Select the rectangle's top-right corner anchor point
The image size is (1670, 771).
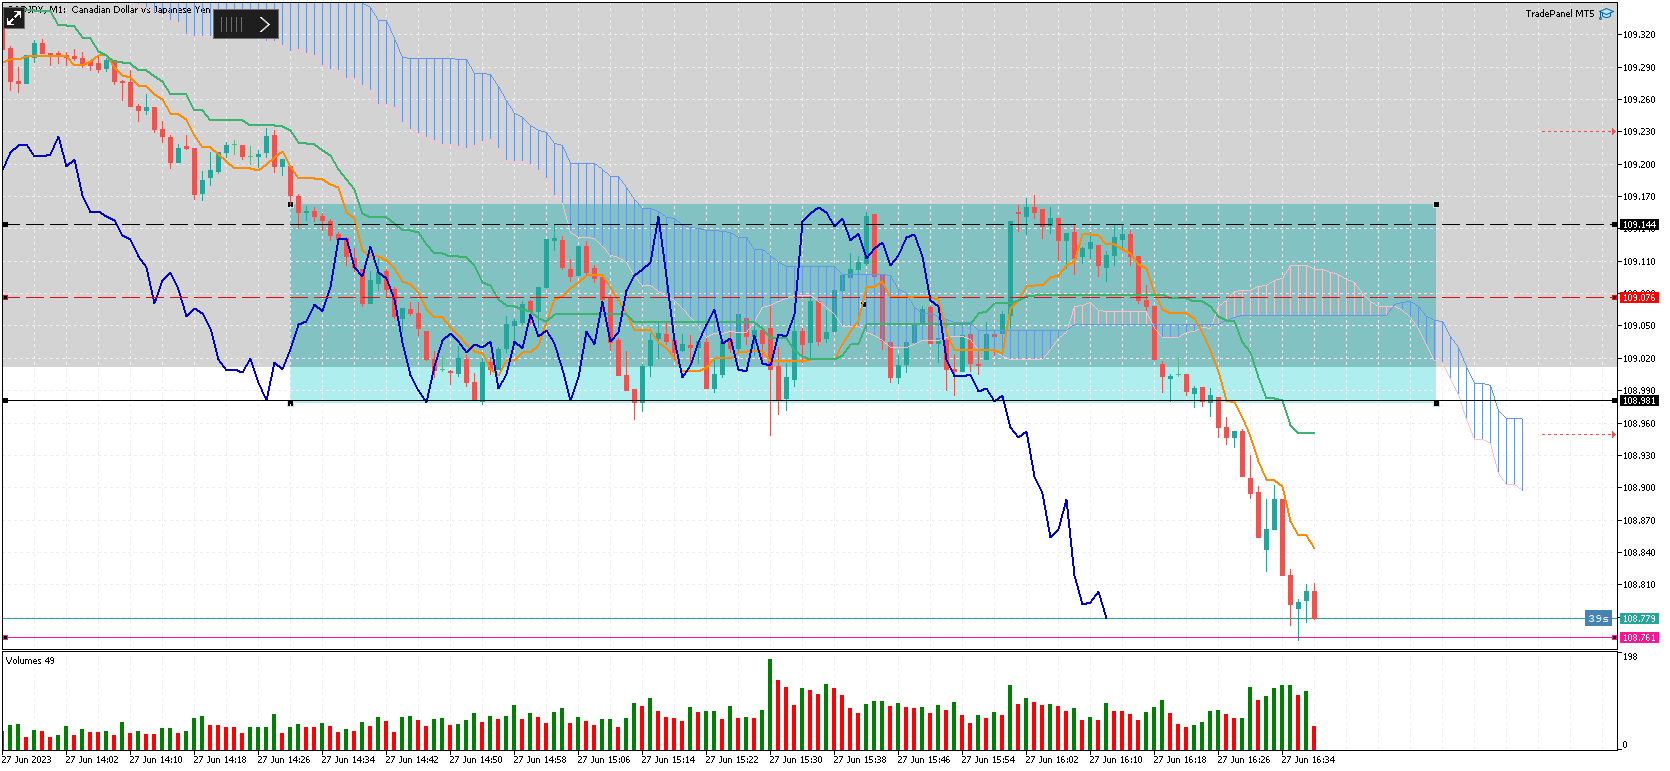tap(1437, 204)
